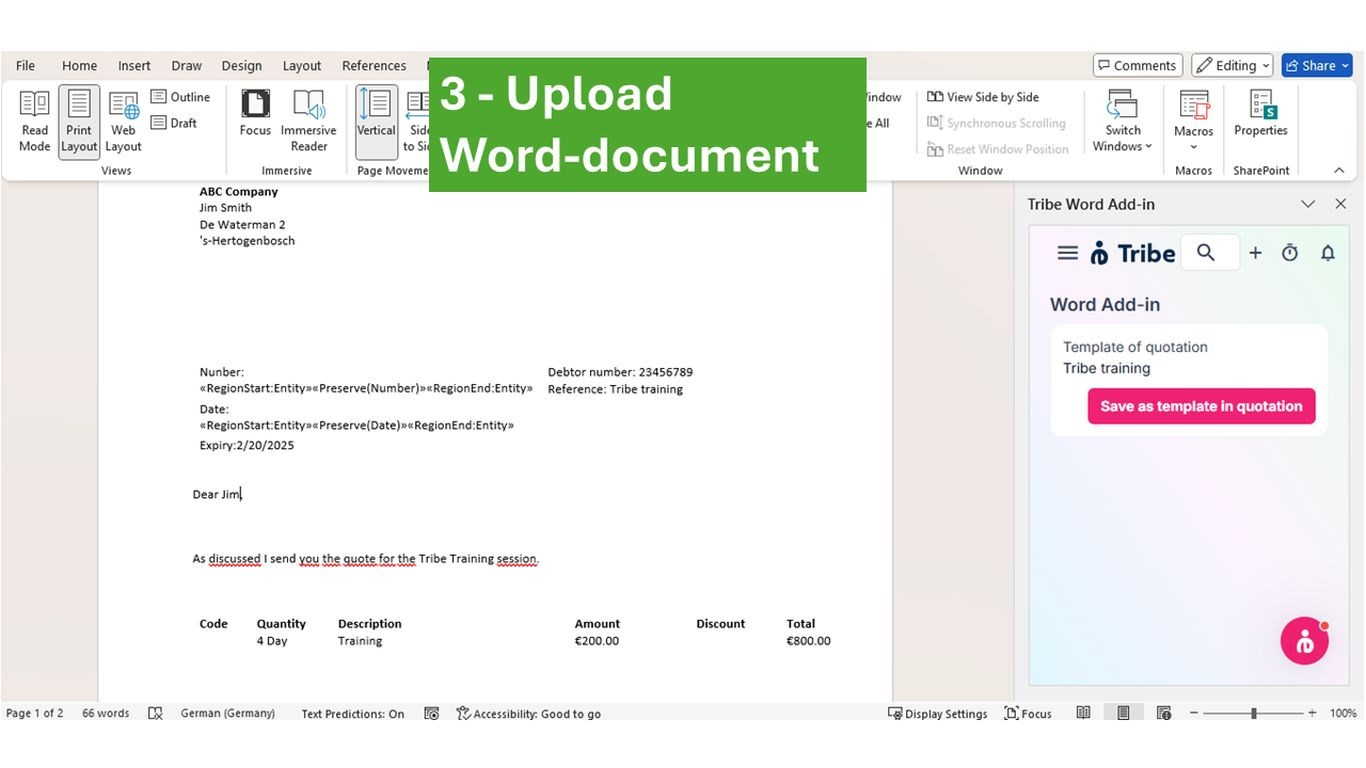Open the spelling check status icon

click(155, 713)
